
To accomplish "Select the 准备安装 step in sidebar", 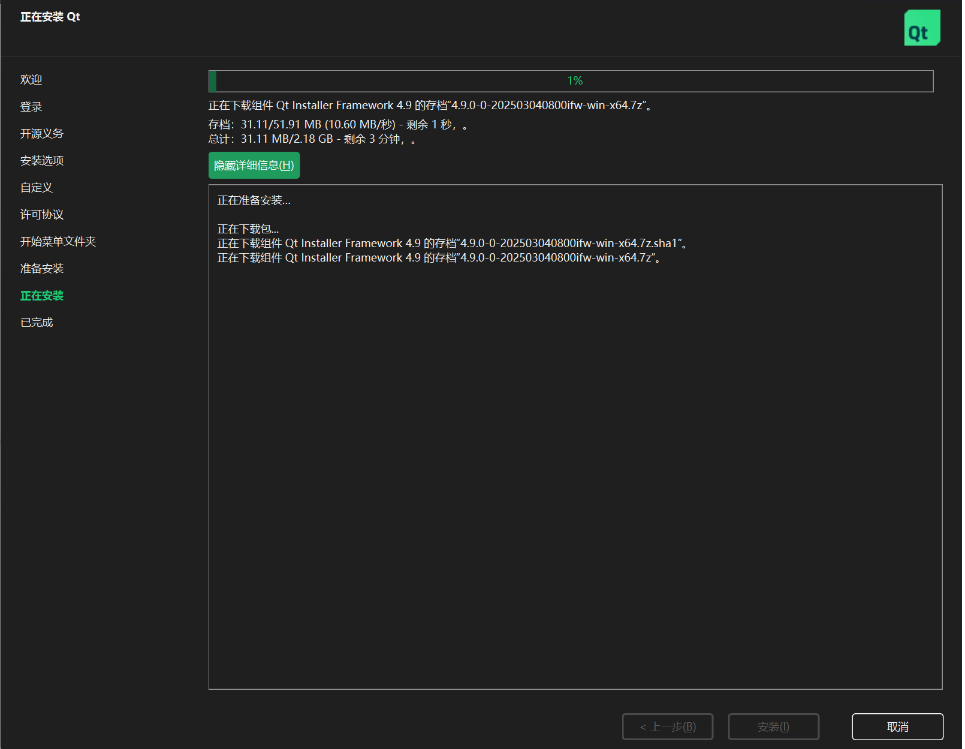I will pyautogui.click(x=42, y=268).
